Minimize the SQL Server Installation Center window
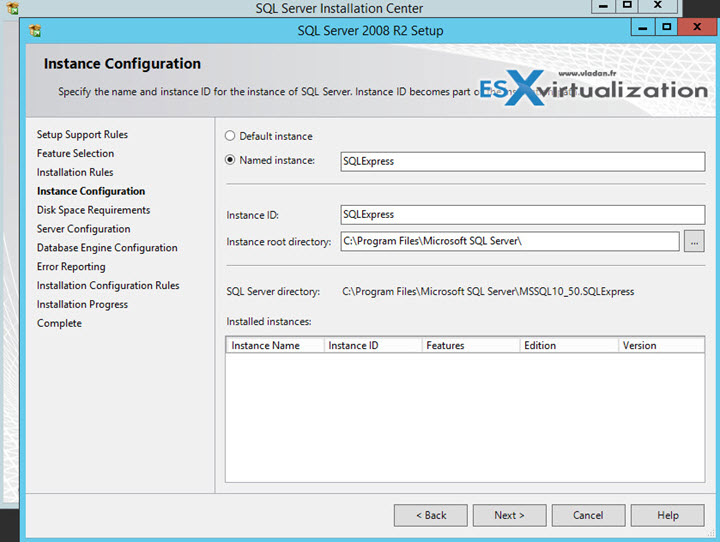This screenshot has height=542, width=720. (603, 6)
